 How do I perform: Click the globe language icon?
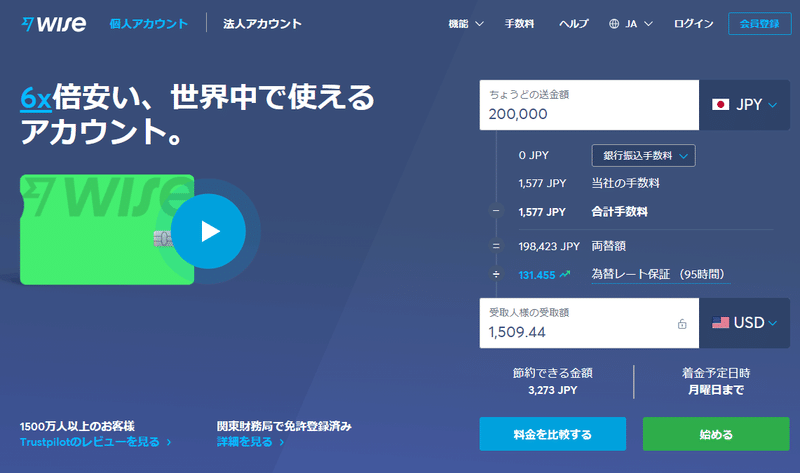point(614,23)
